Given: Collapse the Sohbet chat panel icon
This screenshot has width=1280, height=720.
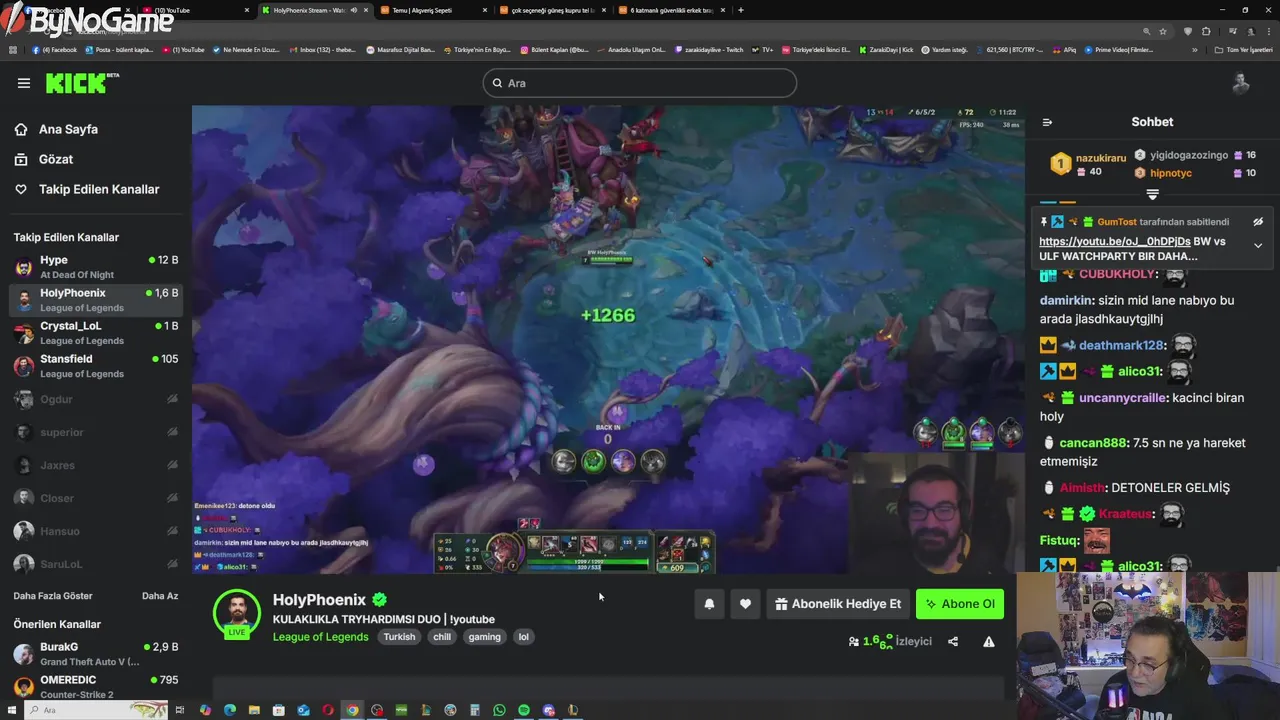Looking at the screenshot, I should 1047,122.
